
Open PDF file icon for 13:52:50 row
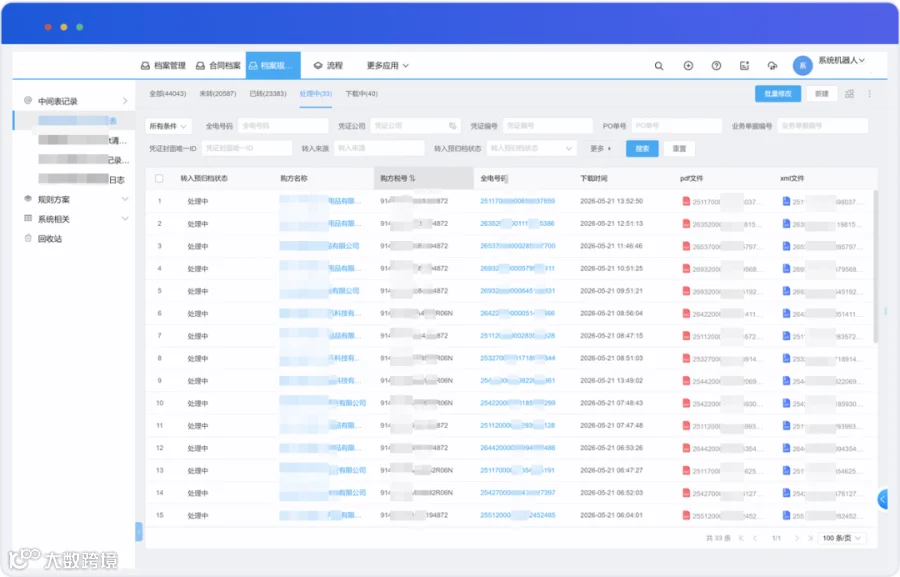[686, 201]
